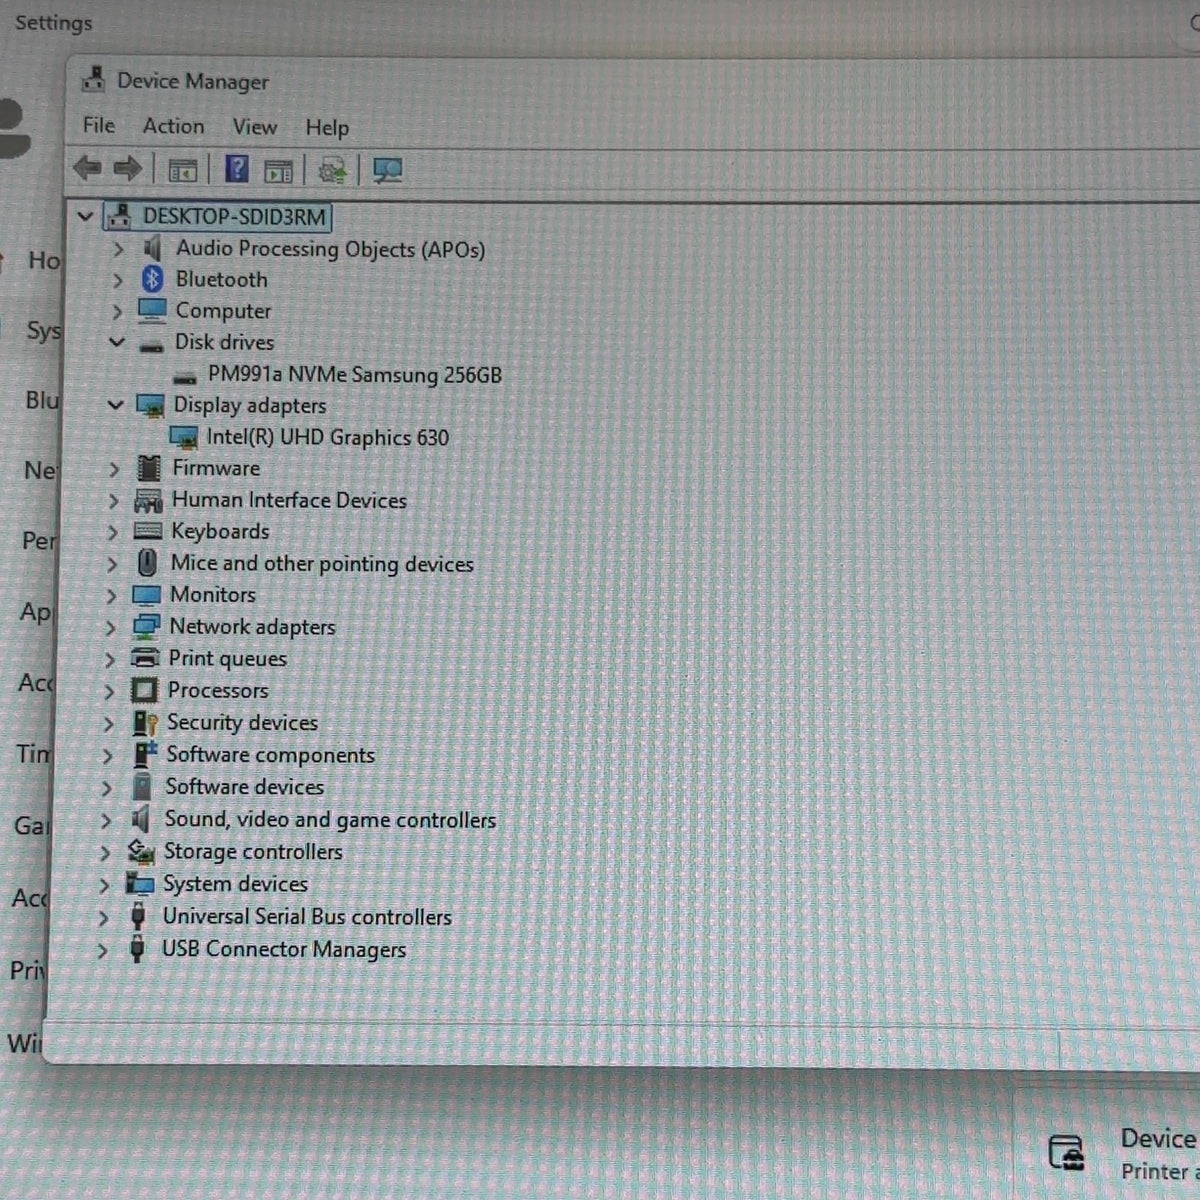Click the Storage controllers icon

point(141,852)
